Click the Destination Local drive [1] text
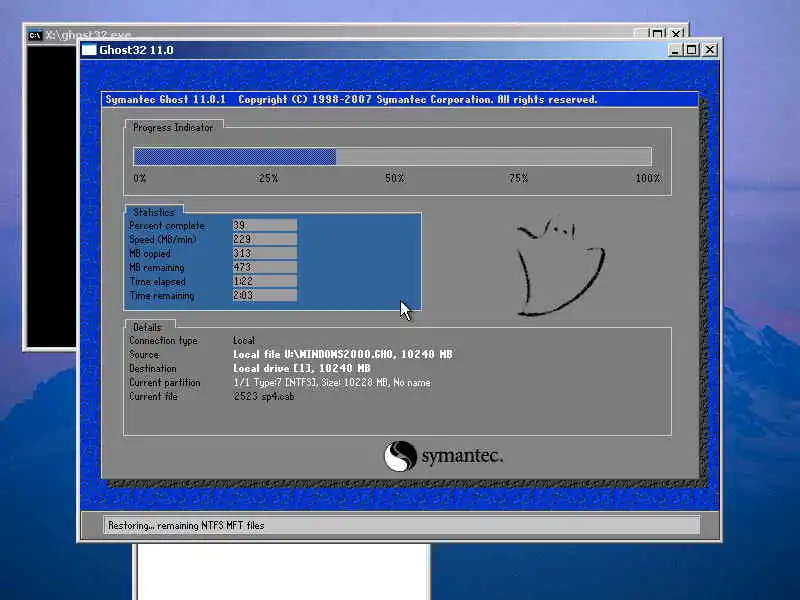 (x=302, y=368)
